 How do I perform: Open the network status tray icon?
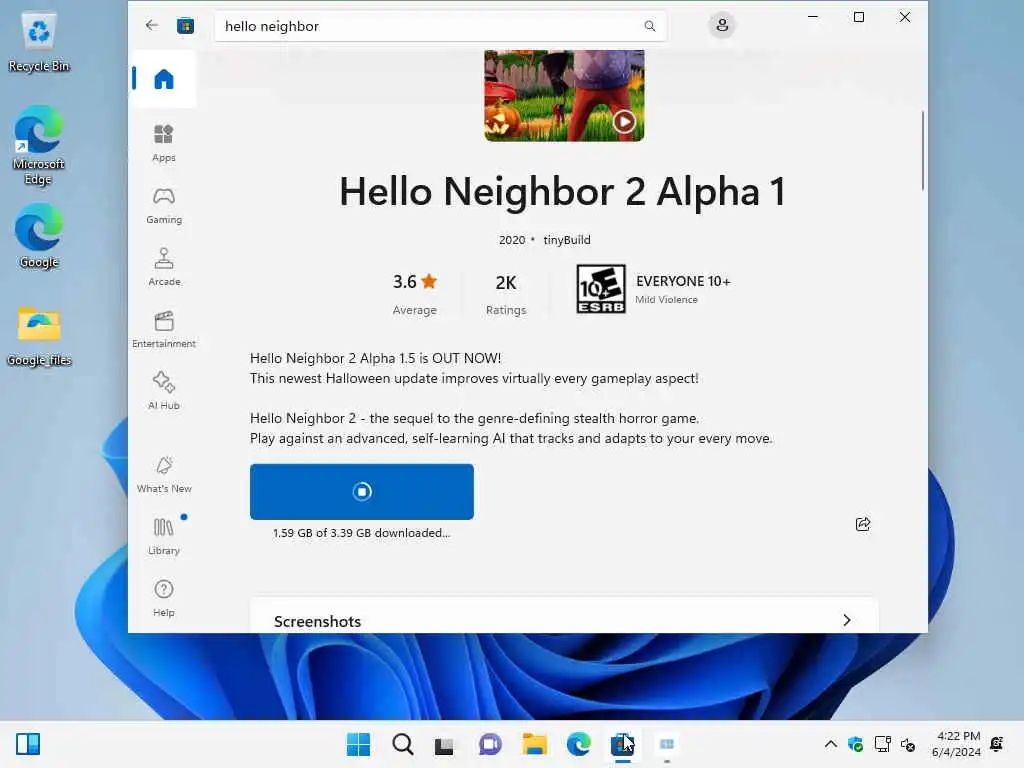[882, 744]
